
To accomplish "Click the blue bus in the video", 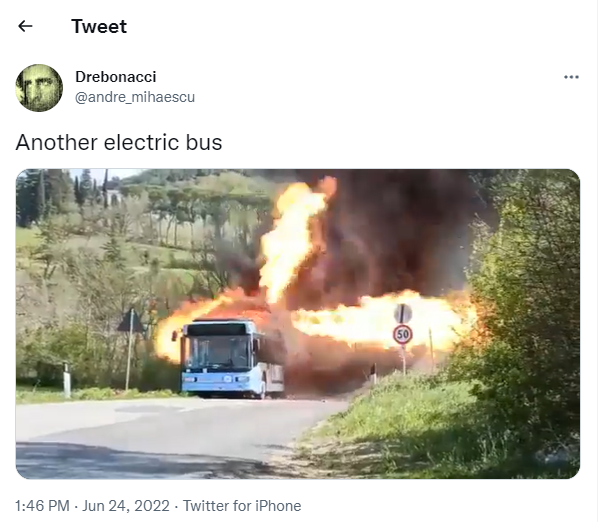I will 229,358.
